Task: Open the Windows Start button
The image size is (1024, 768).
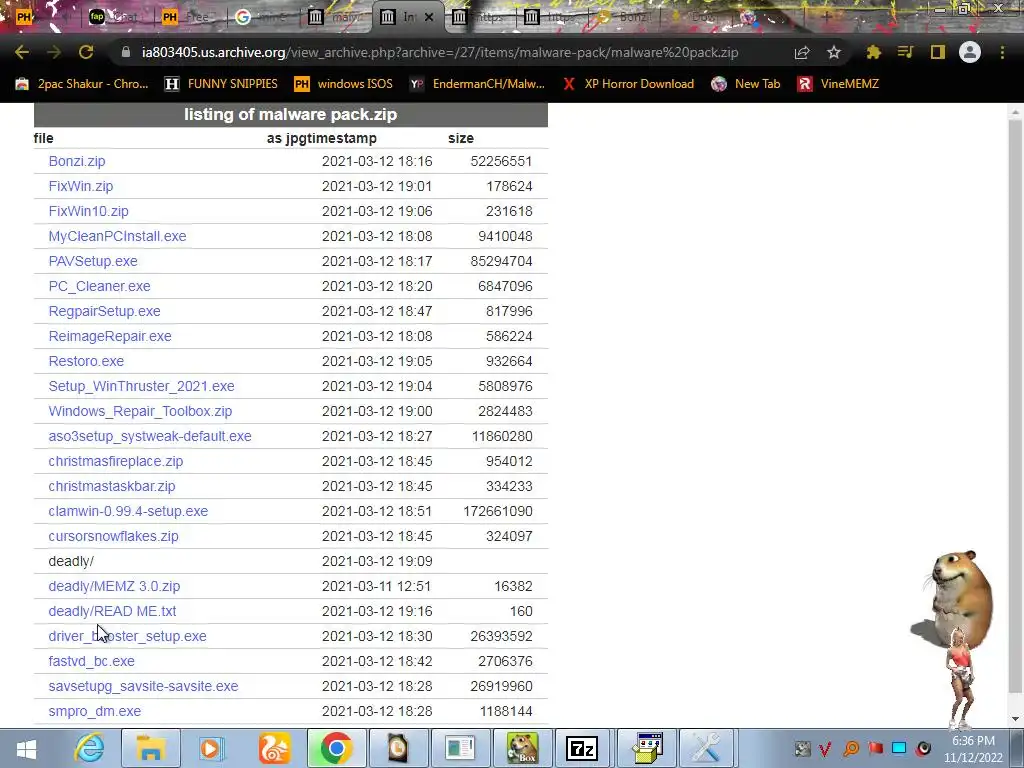Action: [x=25, y=748]
